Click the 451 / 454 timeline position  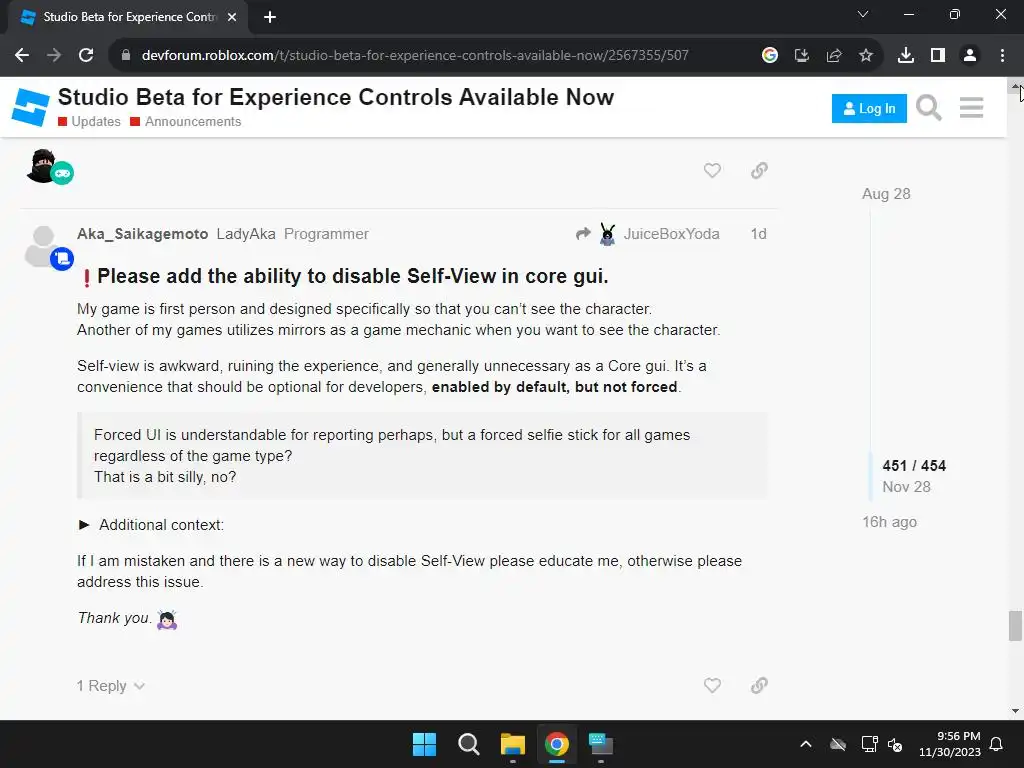[914, 466]
